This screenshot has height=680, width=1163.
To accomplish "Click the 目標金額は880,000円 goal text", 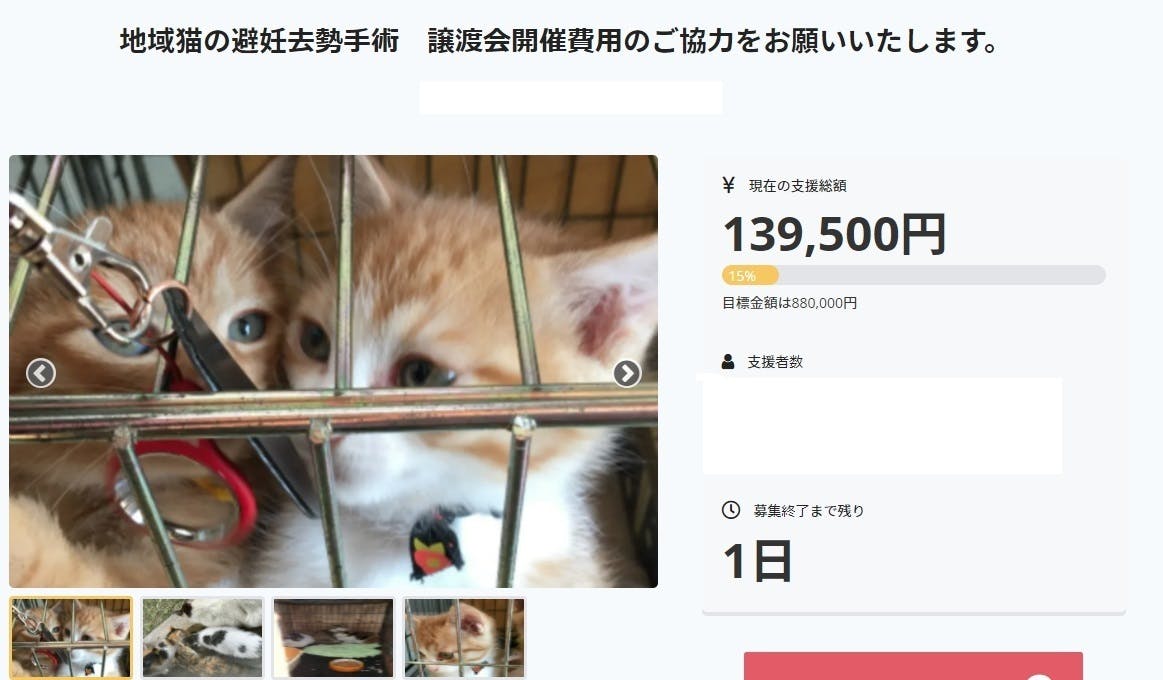I will 789,303.
